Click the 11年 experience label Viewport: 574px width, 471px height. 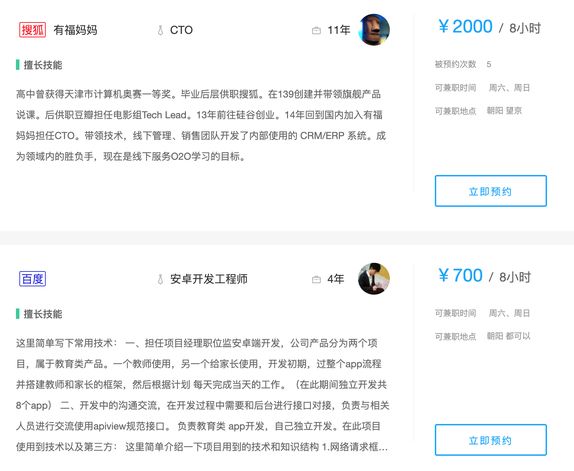(x=339, y=30)
